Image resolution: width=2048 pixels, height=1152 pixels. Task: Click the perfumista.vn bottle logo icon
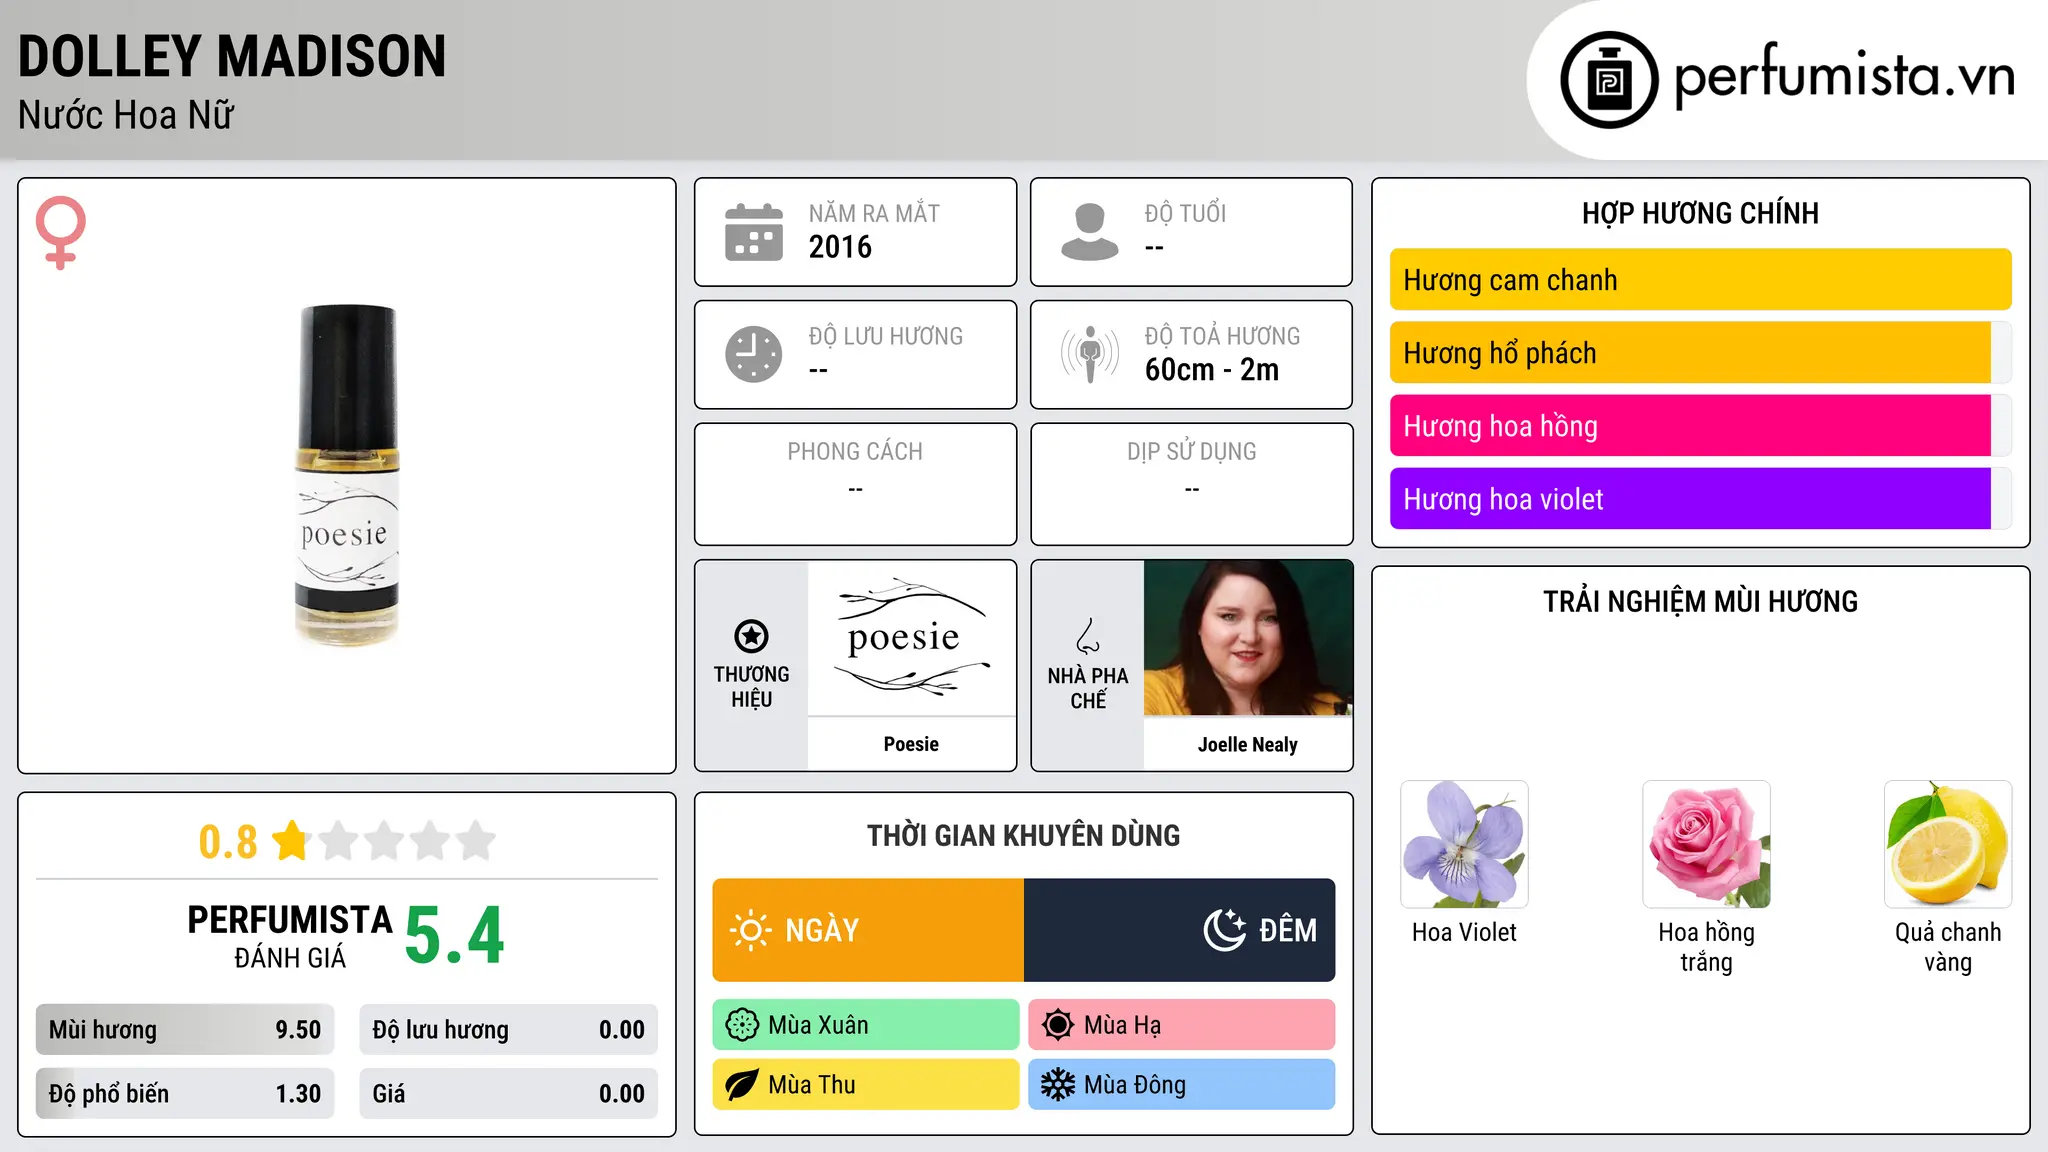pyautogui.click(x=1609, y=80)
